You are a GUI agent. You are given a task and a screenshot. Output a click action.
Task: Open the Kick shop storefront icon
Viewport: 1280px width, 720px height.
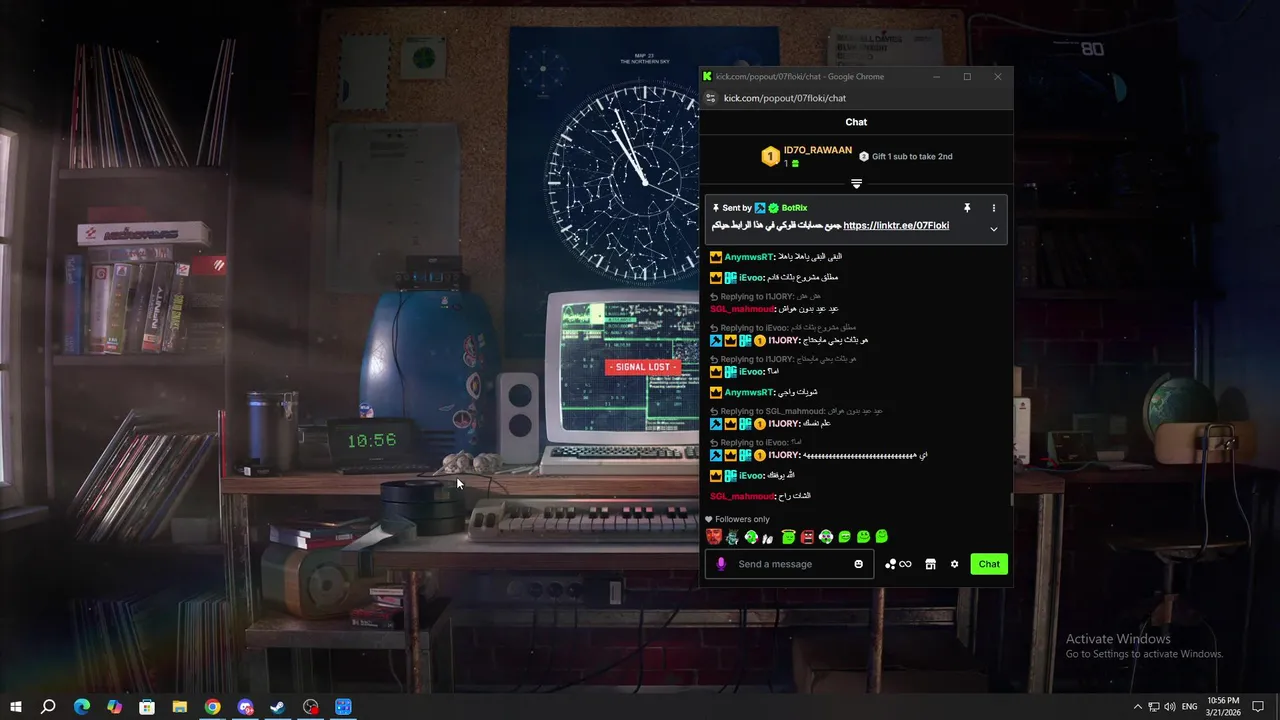coord(930,564)
